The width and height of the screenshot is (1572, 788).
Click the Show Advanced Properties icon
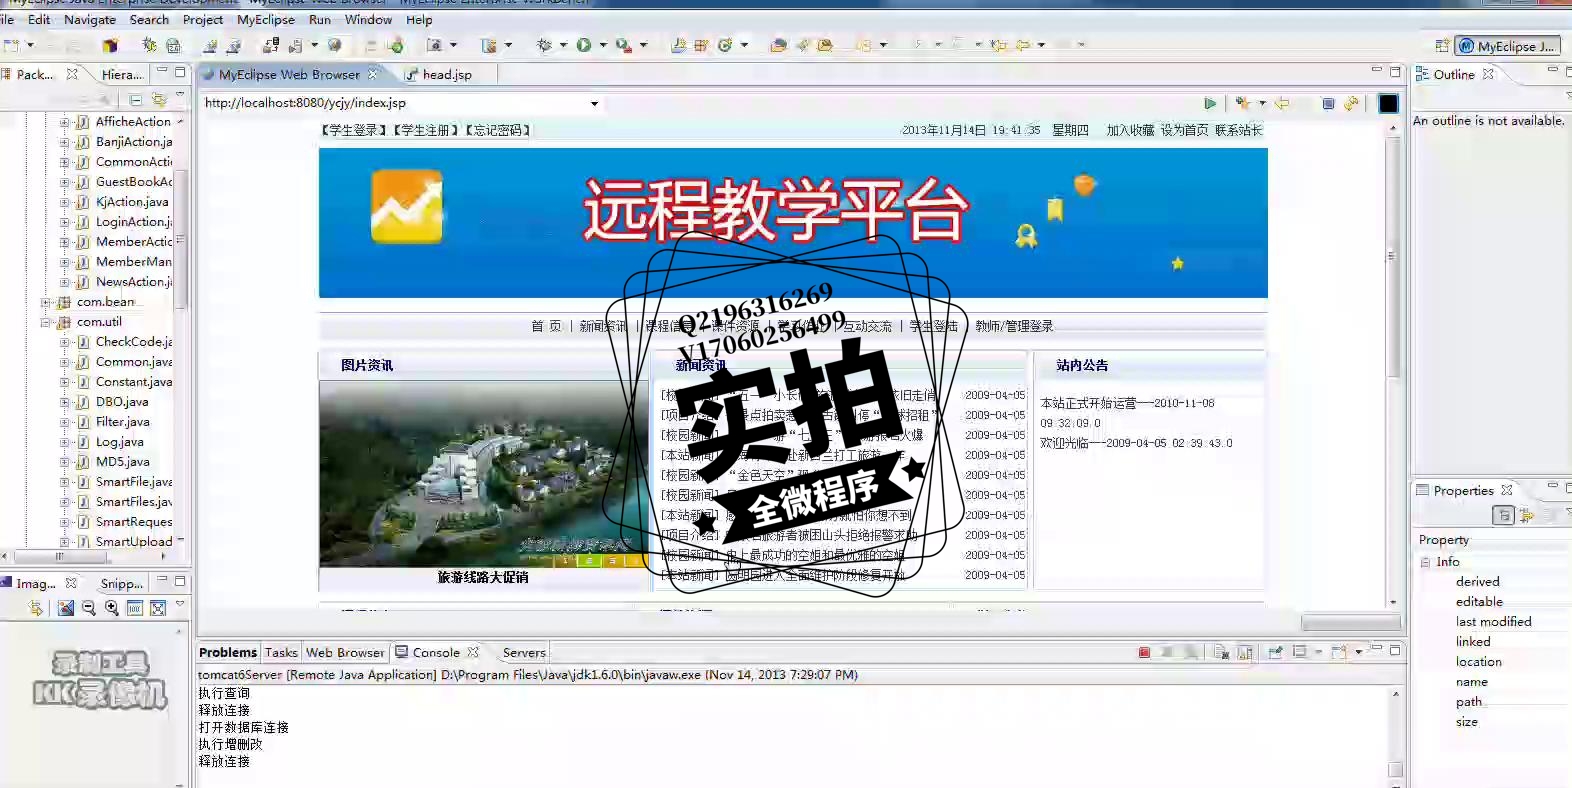[x=1526, y=515]
